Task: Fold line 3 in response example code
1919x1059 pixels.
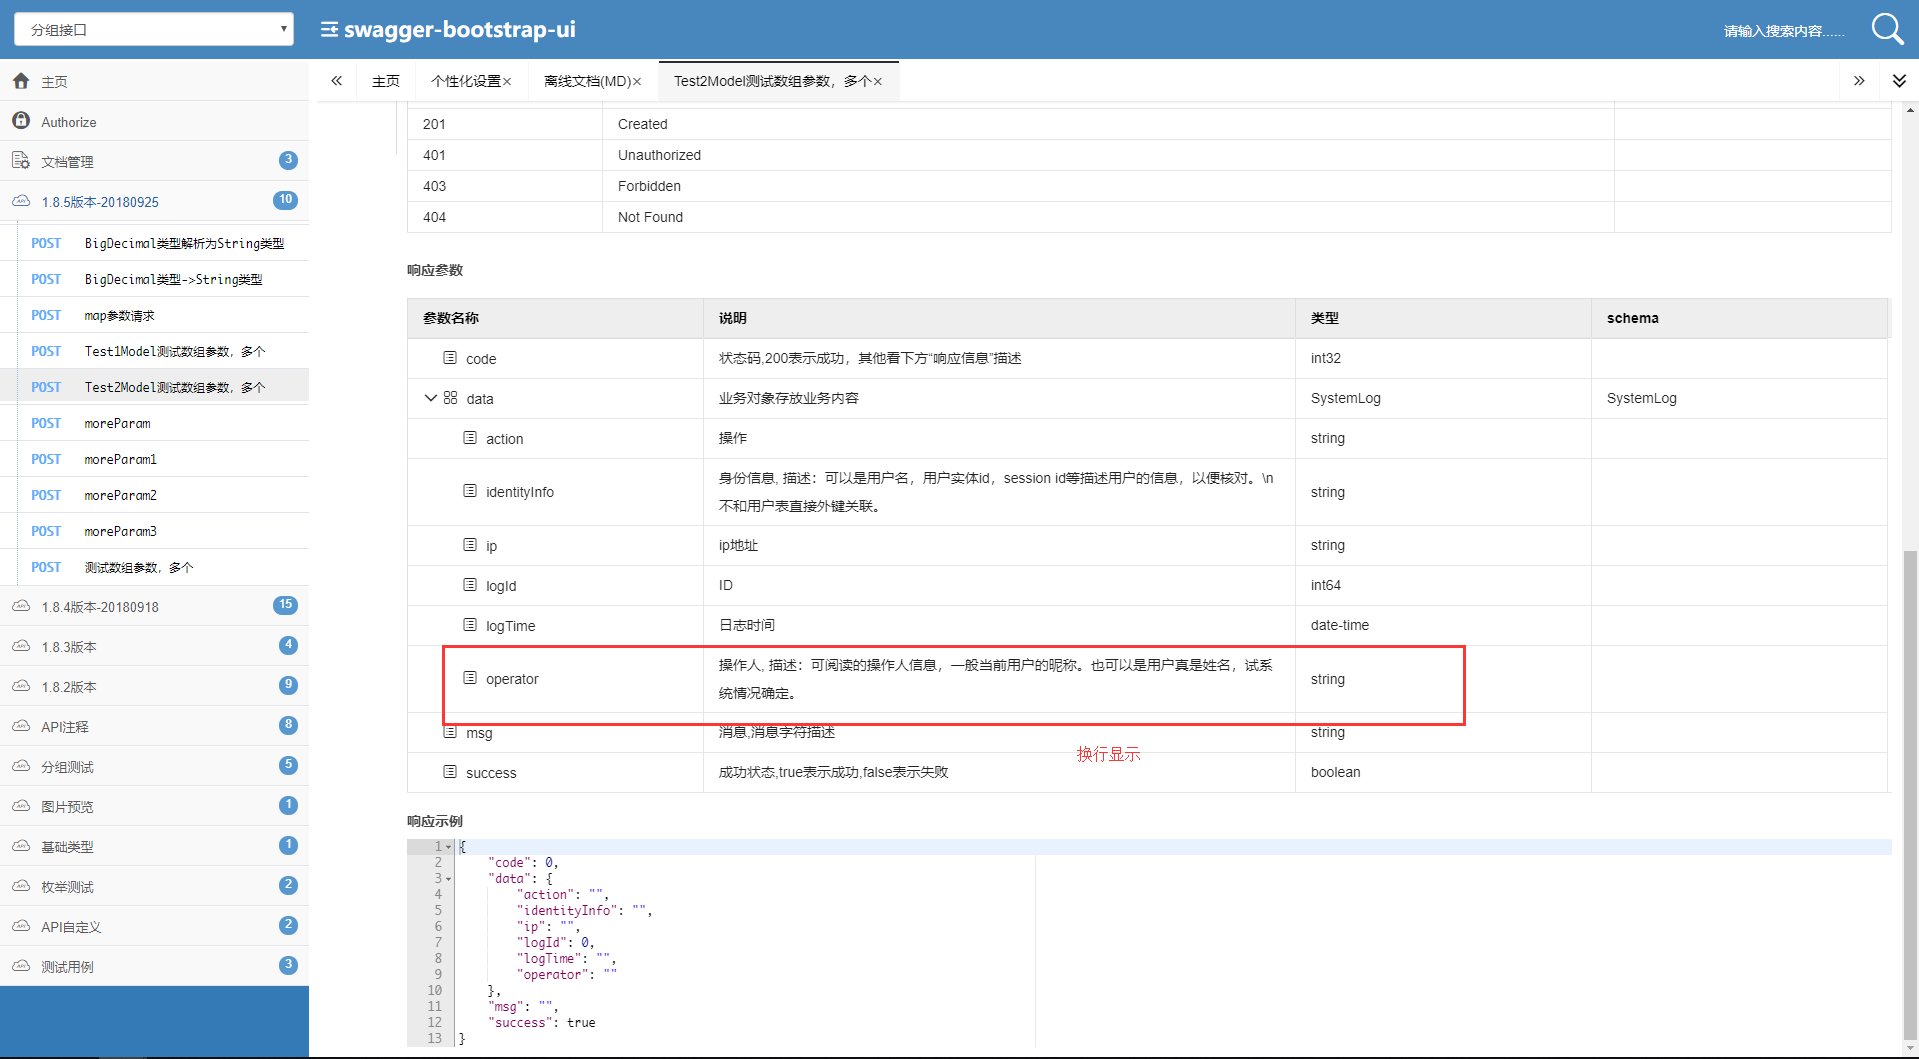Action: coord(449,879)
